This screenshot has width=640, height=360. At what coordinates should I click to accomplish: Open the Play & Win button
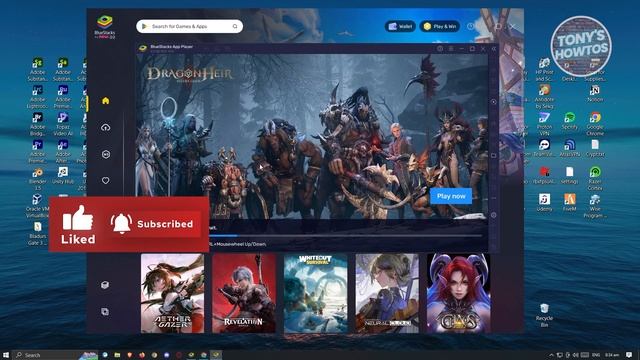pyautogui.click(x=440, y=26)
